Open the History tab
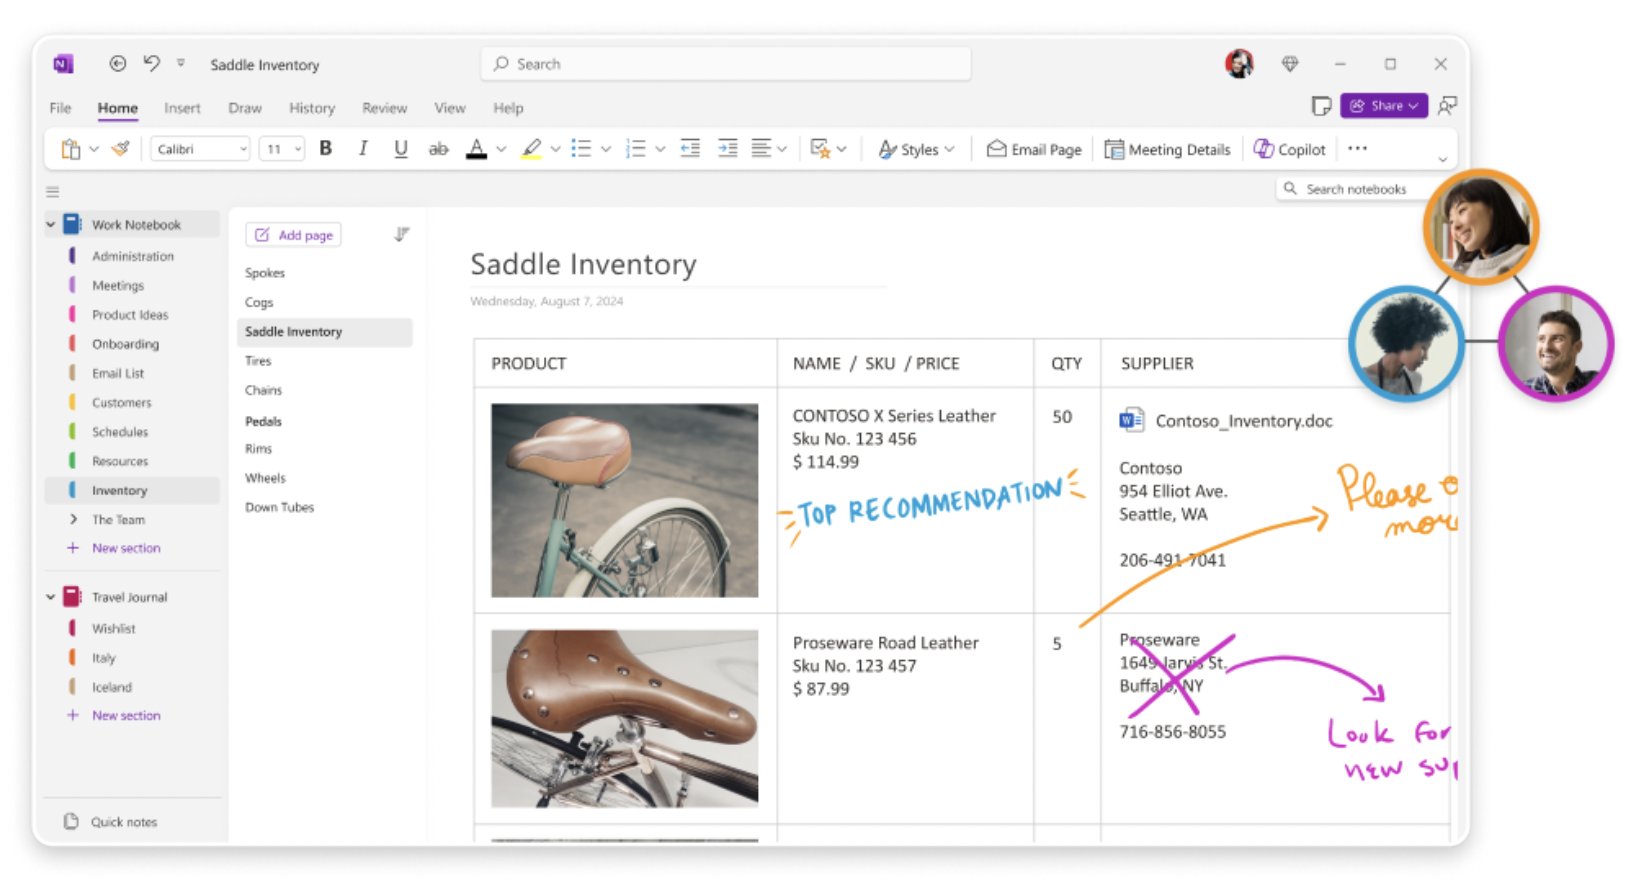1638x882 pixels. pyautogui.click(x=312, y=108)
